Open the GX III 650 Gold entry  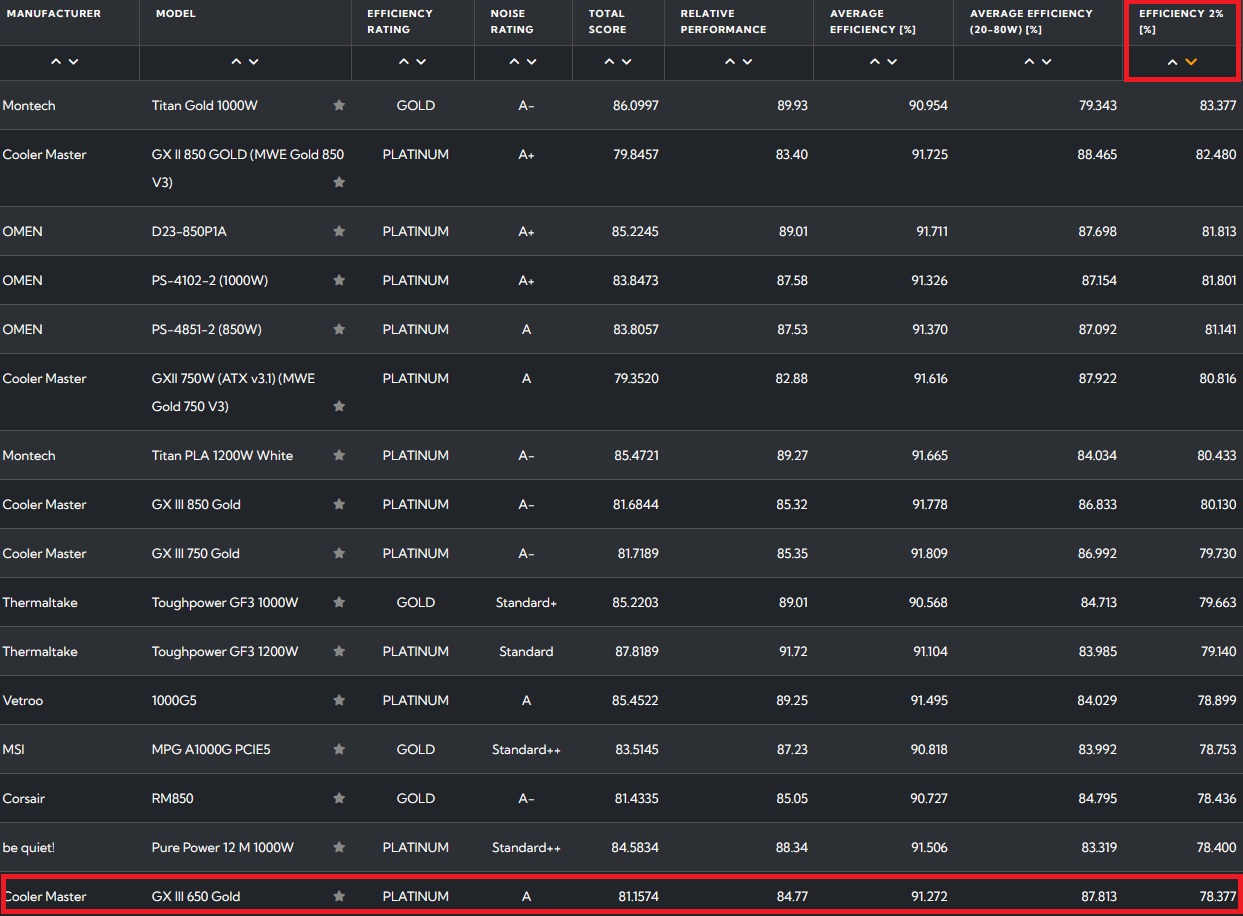196,896
